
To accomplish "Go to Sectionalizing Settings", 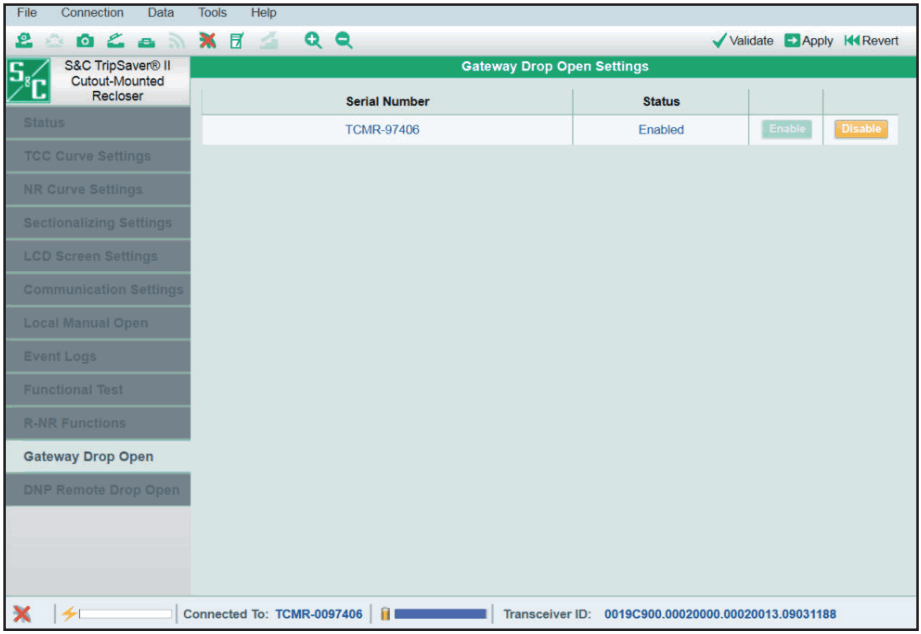I will click(x=98, y=223).
